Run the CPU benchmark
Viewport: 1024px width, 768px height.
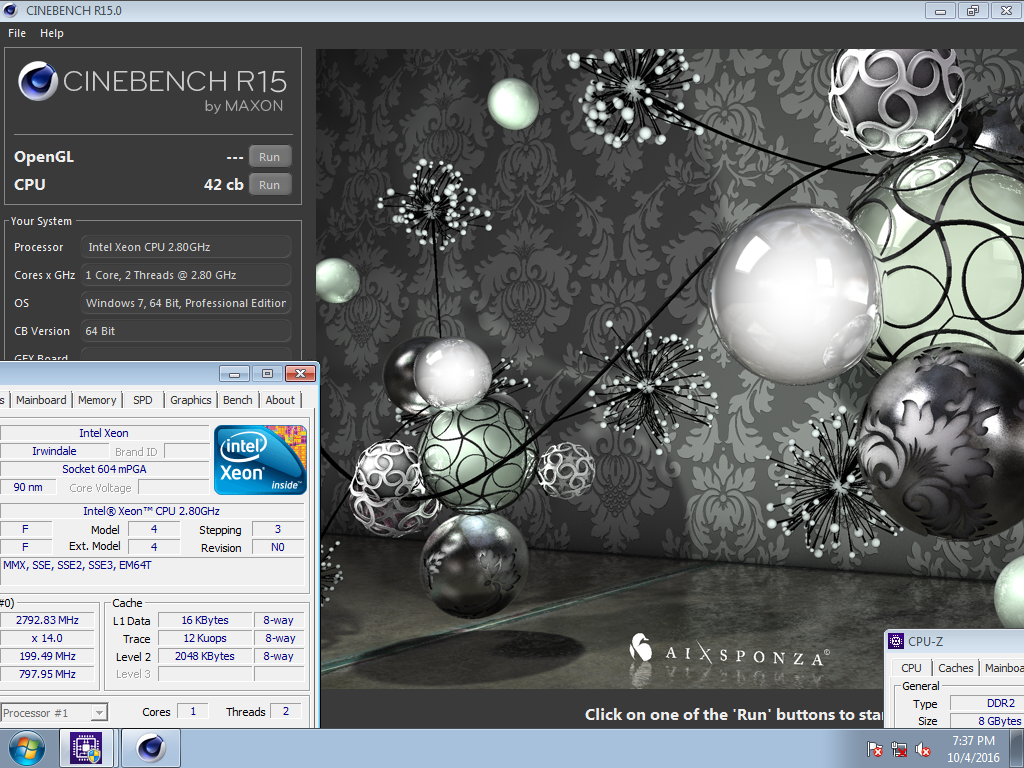pyautogui.click(x=269, y=185)
